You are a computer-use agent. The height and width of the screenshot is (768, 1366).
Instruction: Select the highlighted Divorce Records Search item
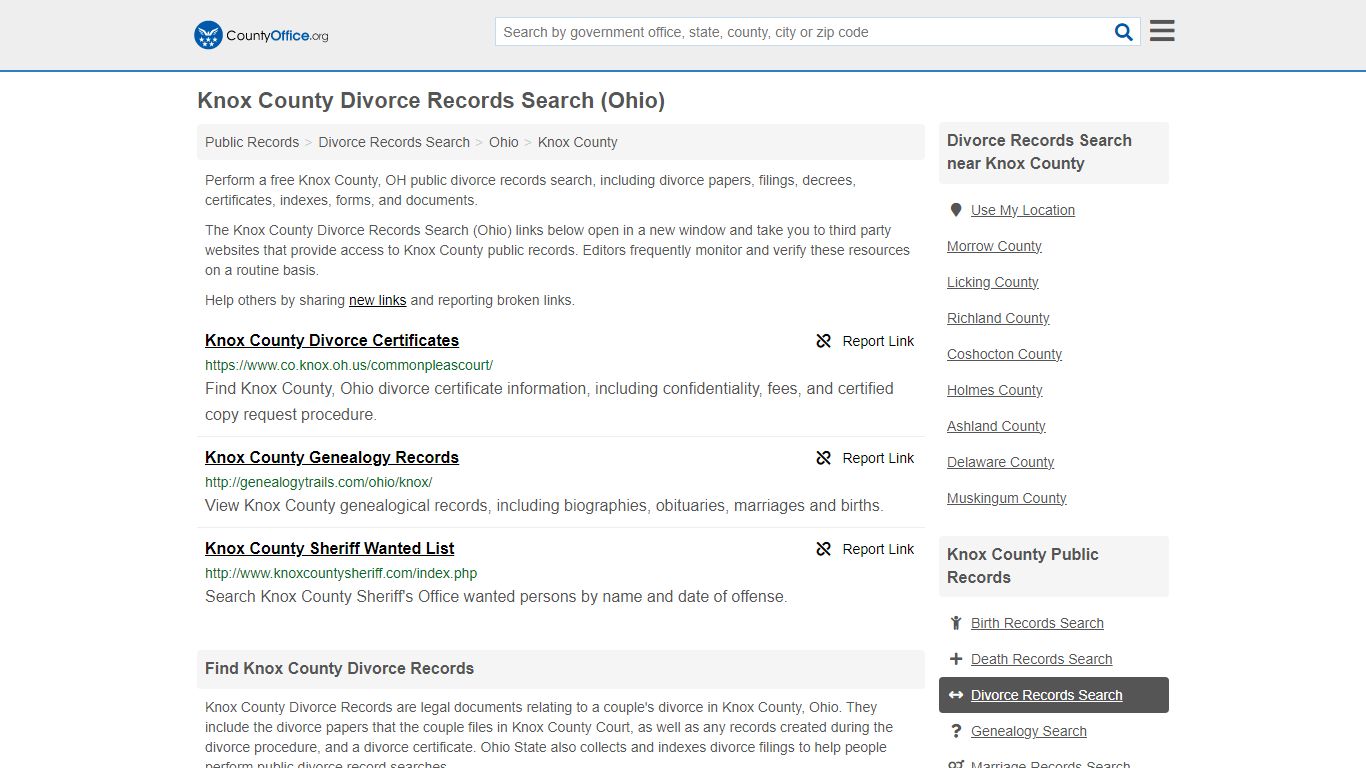(1054, 695)
